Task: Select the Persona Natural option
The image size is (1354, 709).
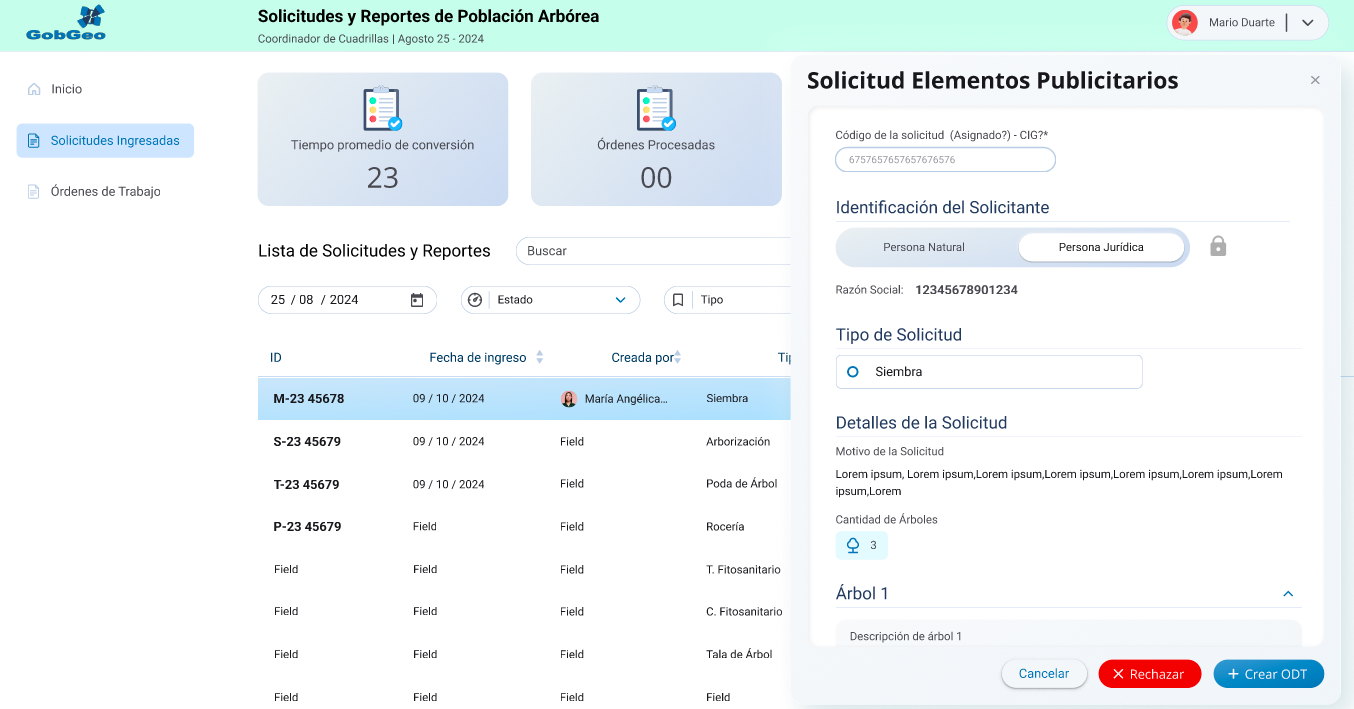Action: [923, 247]
